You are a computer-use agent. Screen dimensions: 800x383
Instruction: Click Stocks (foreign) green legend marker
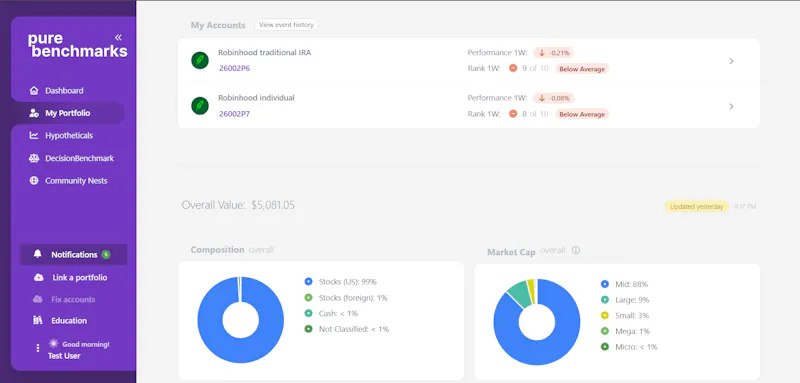point(308,297)
